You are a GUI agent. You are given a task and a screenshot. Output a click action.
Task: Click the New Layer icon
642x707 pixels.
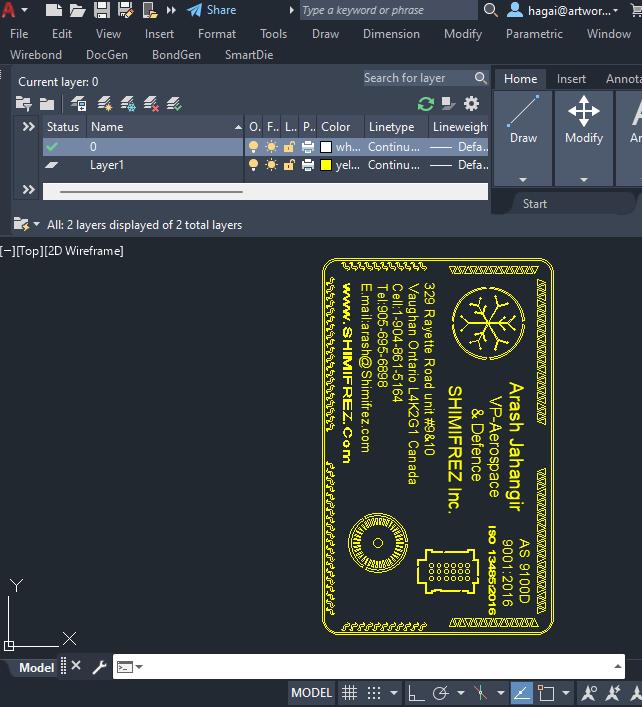coord(105,104)
